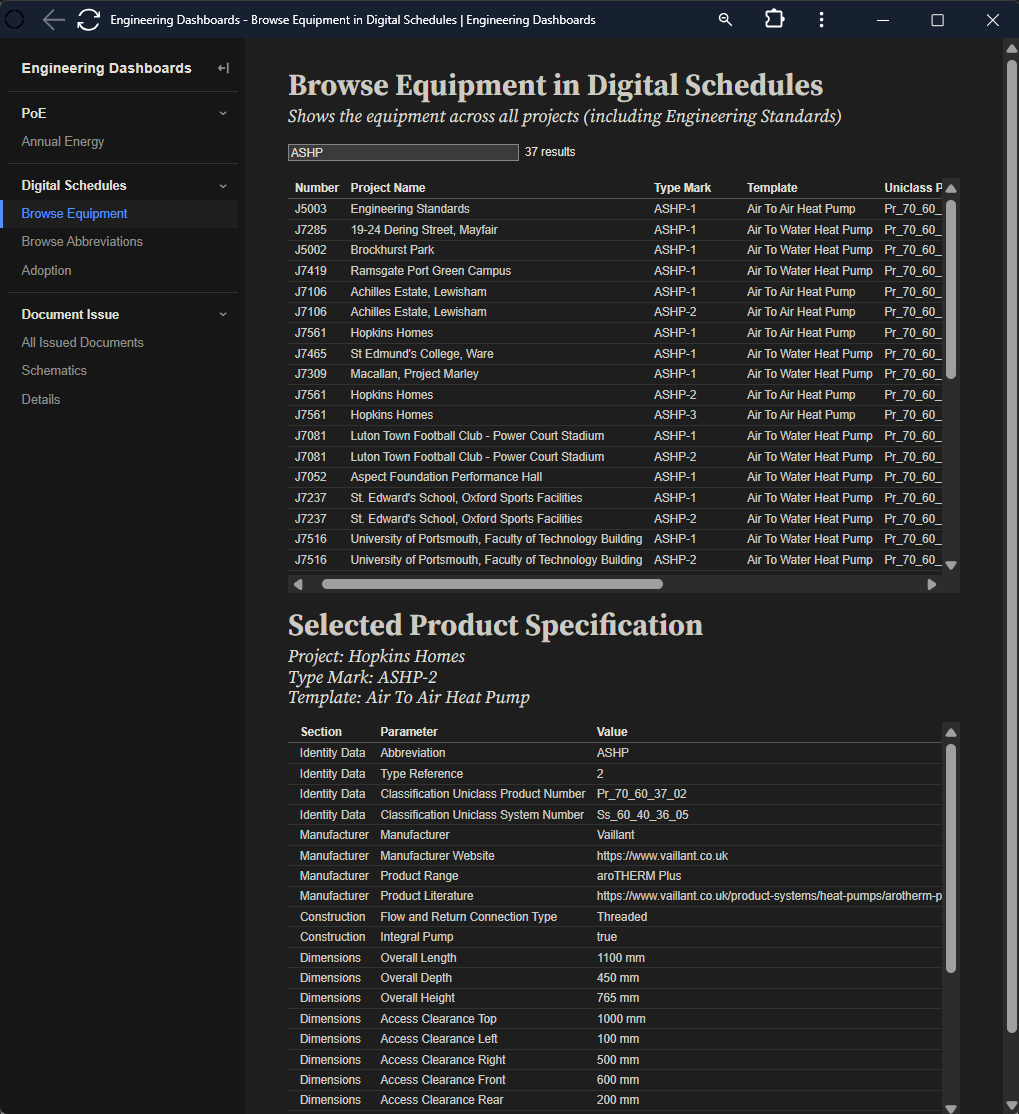Click the circular app icon in title bar
The image size is (1019, 1114).
pyautogui.click(x=15, y=20)
